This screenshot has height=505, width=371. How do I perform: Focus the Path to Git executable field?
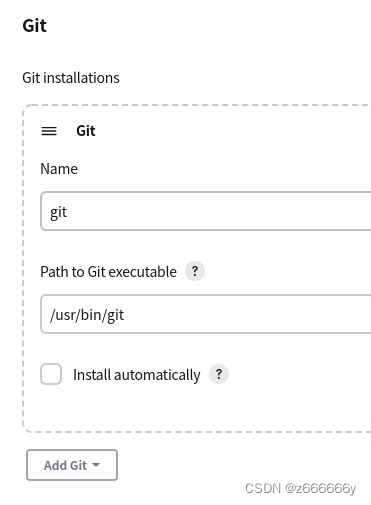(x=206, y=314)
